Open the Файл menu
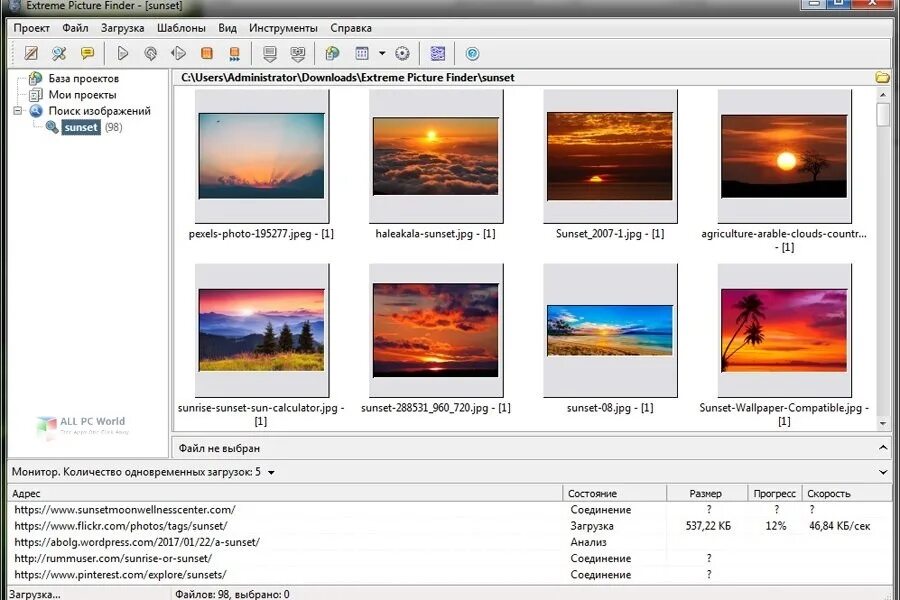The width and height of the screenshot is (900, 600). point(75,28)
